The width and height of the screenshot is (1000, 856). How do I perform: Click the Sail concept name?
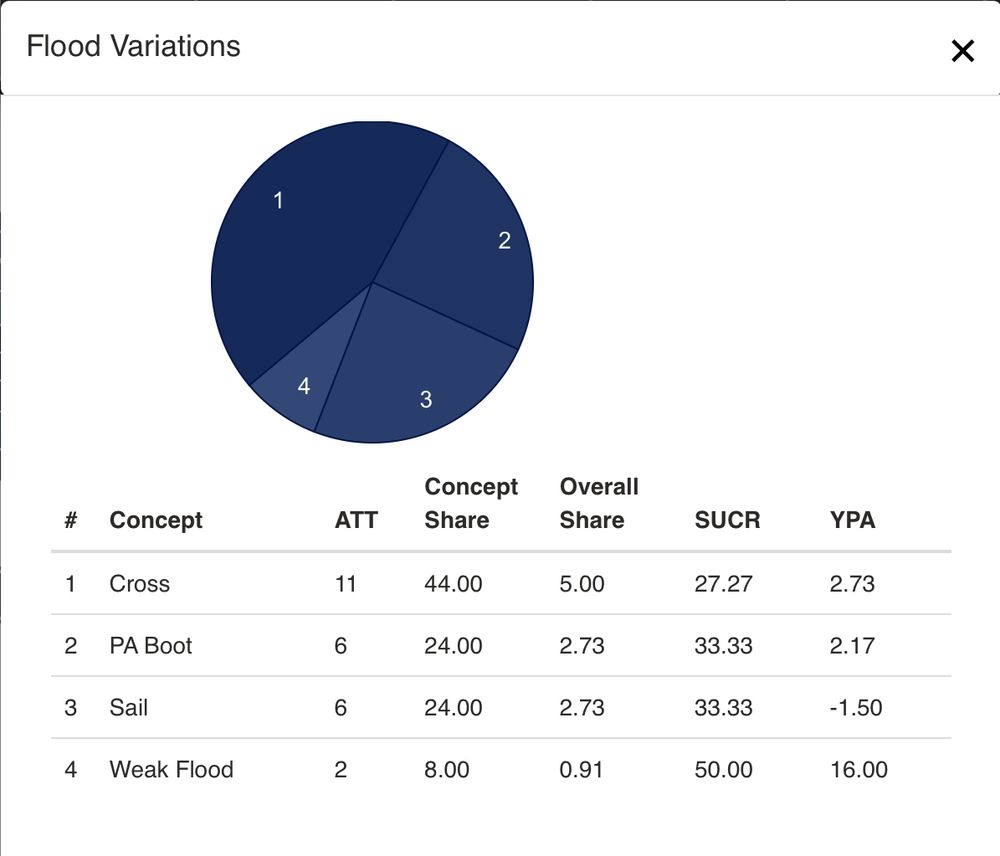[x=129, y=708]
